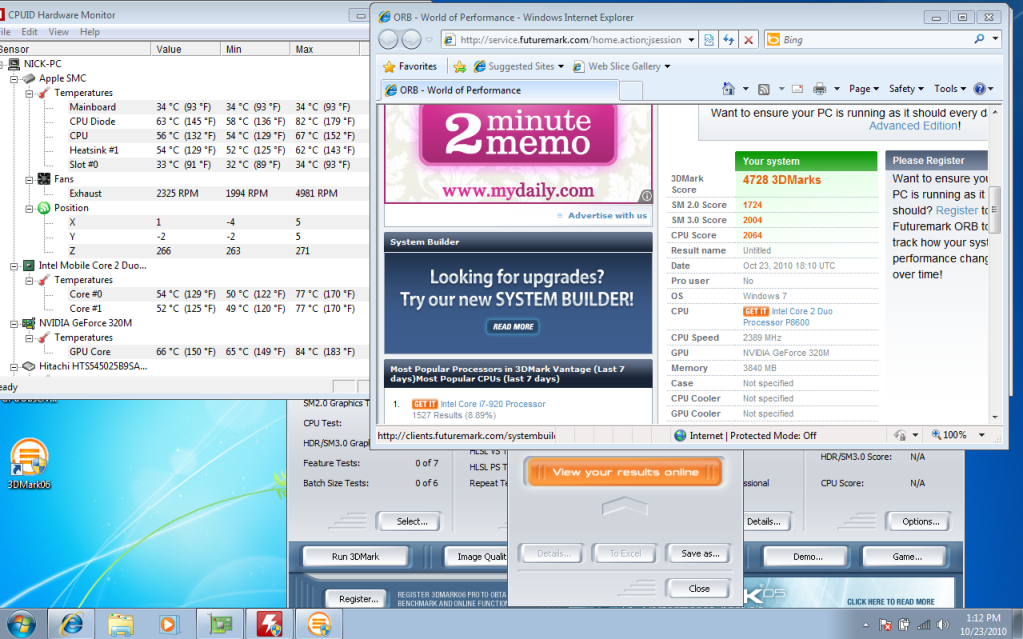Open Windows Explorer from the taskbar
Image resolution: width=1023 pixels, height=639 pixels.
pos(121,625)
